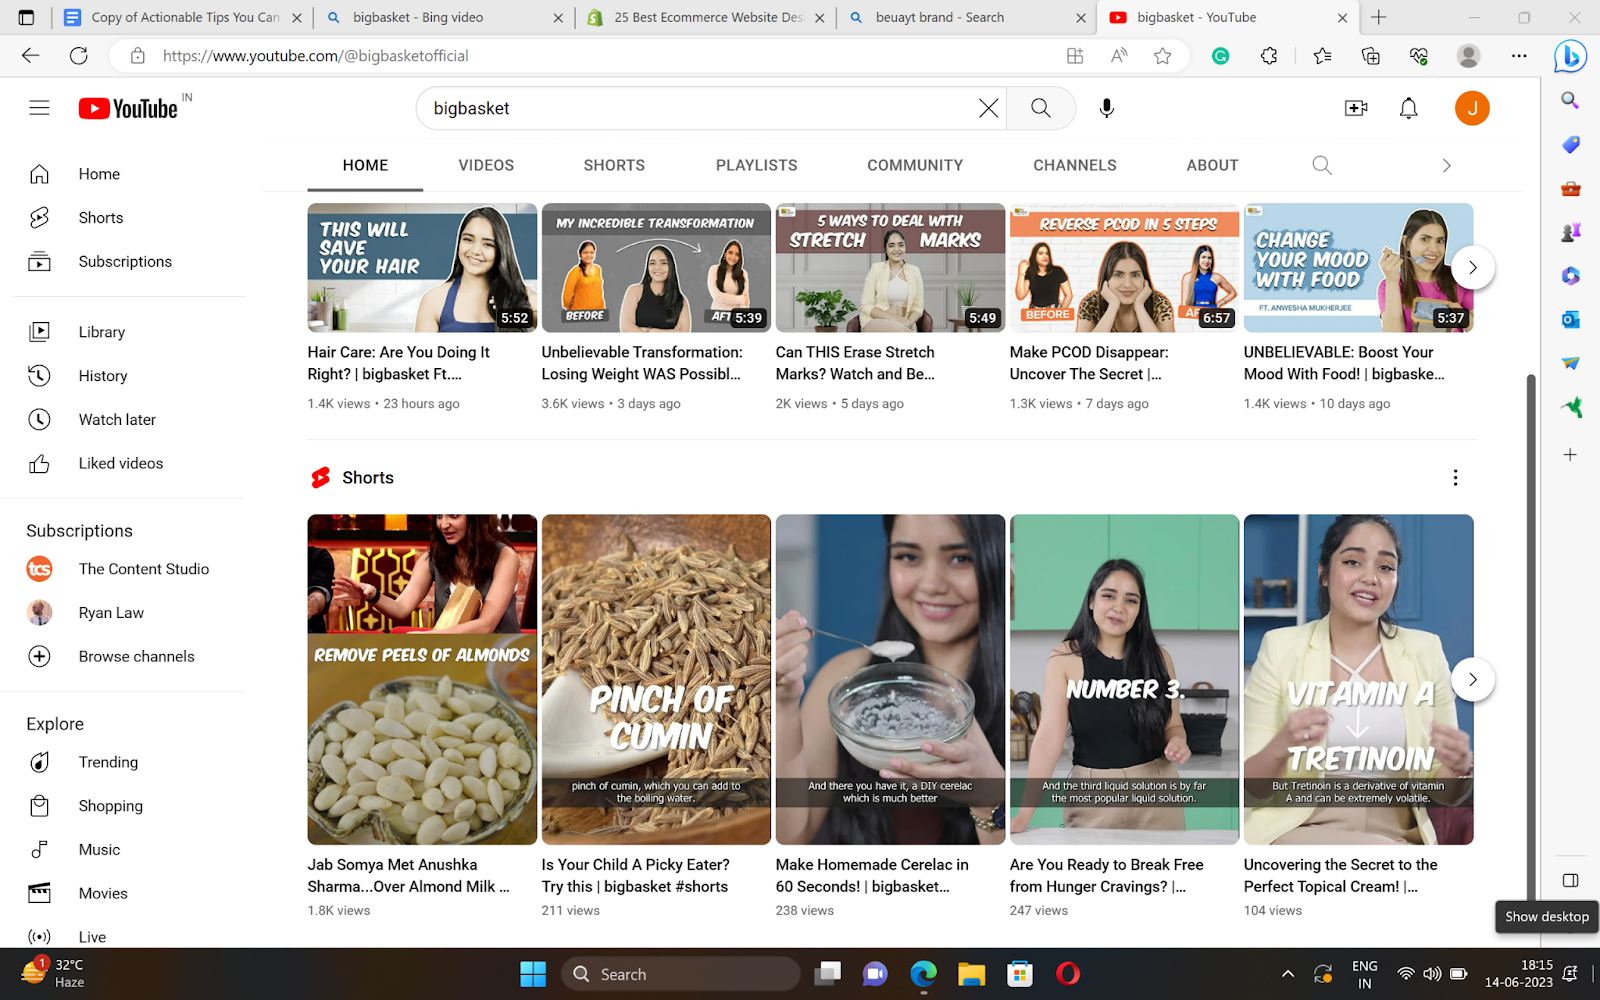Viewport: 1600px width, 1000px height.
Task: Expand hidden system tray icons chevron
Action: pyautogui.click(x=1288, y=974)
